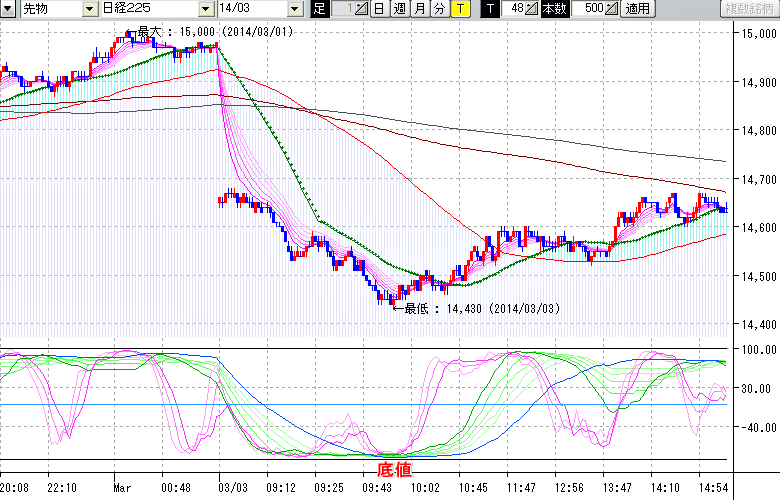Switch to minute 分 chart period

(x=439, y=9)
